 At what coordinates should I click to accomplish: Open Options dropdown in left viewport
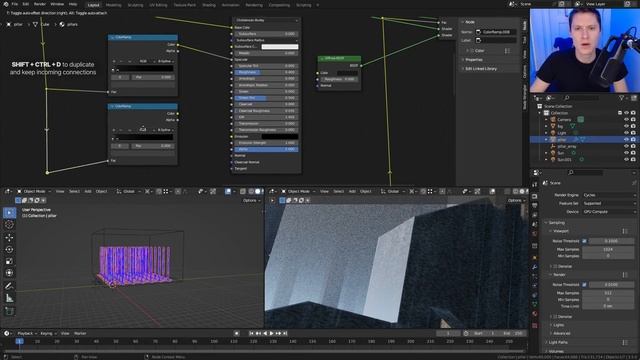click(x=251, y=200)
